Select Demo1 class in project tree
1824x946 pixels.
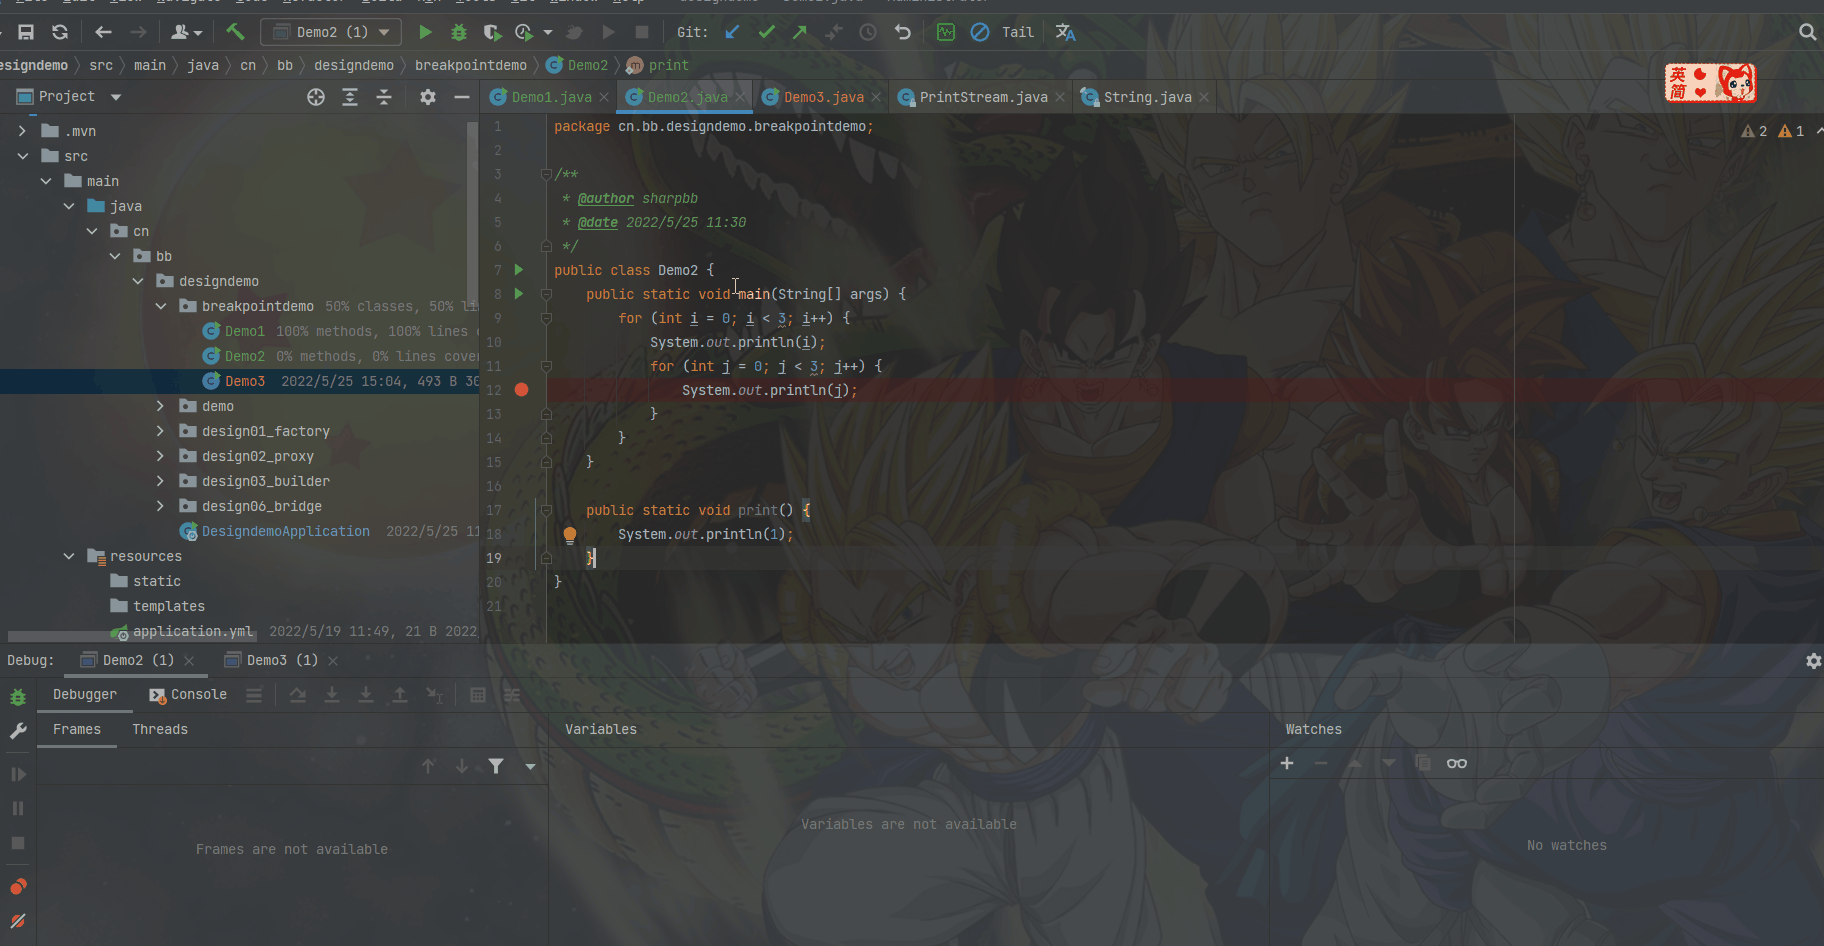[x=245, y=331]
